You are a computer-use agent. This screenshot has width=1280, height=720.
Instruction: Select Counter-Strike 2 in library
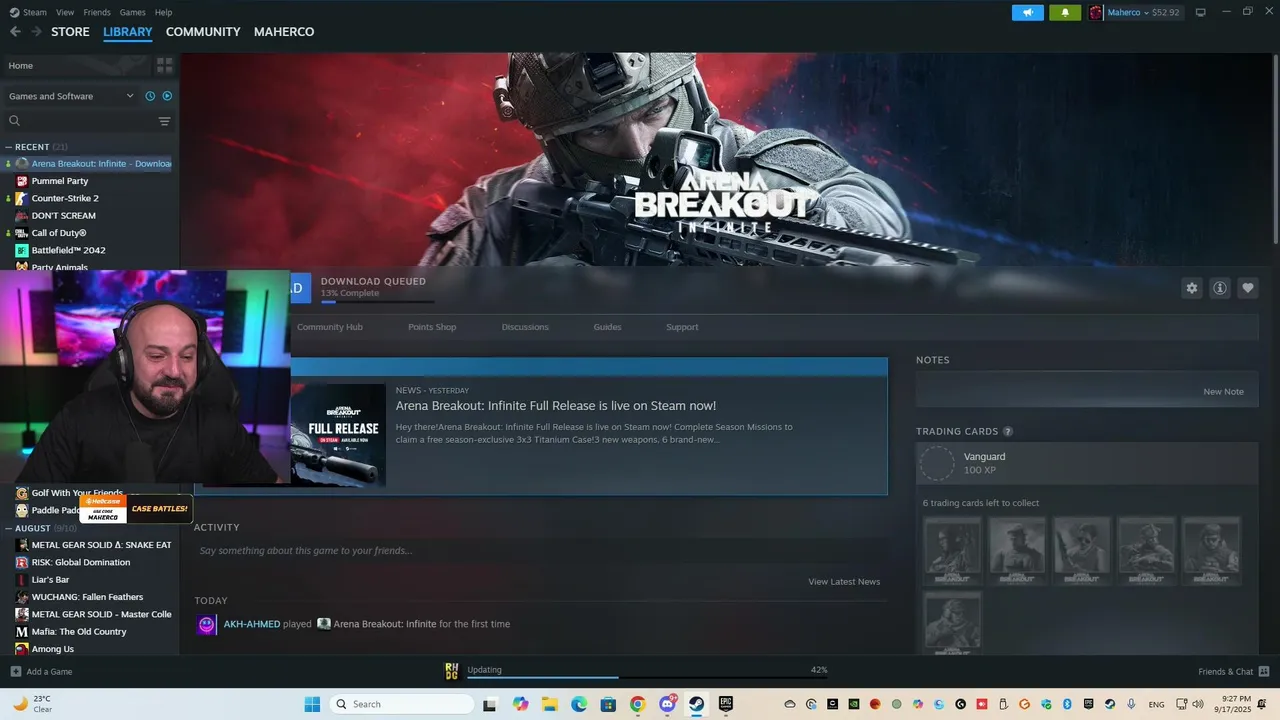65,198
